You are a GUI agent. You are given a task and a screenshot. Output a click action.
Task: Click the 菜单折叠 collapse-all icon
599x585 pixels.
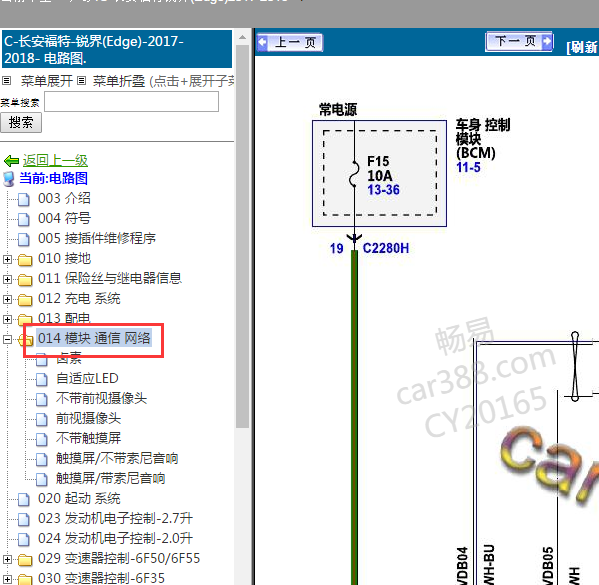click(81, 81)
